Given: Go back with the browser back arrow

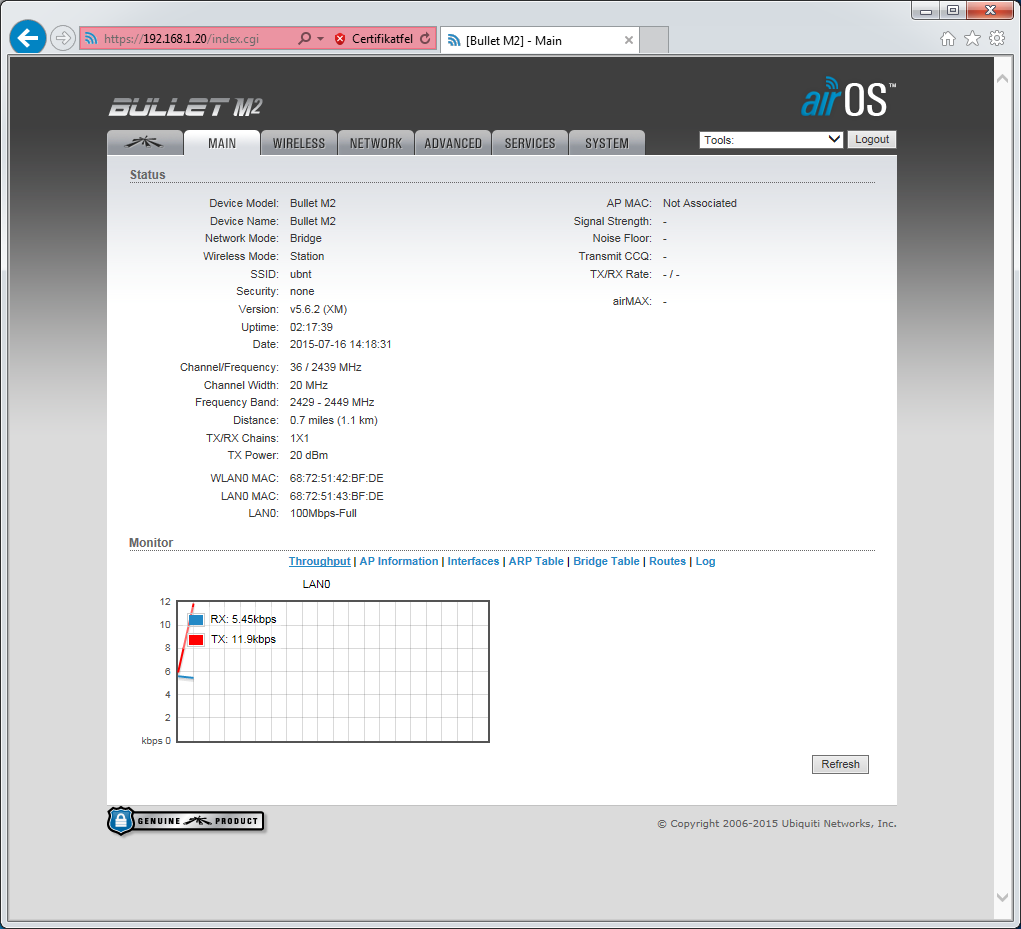Looking at the screenshot, I should point(27,38).
